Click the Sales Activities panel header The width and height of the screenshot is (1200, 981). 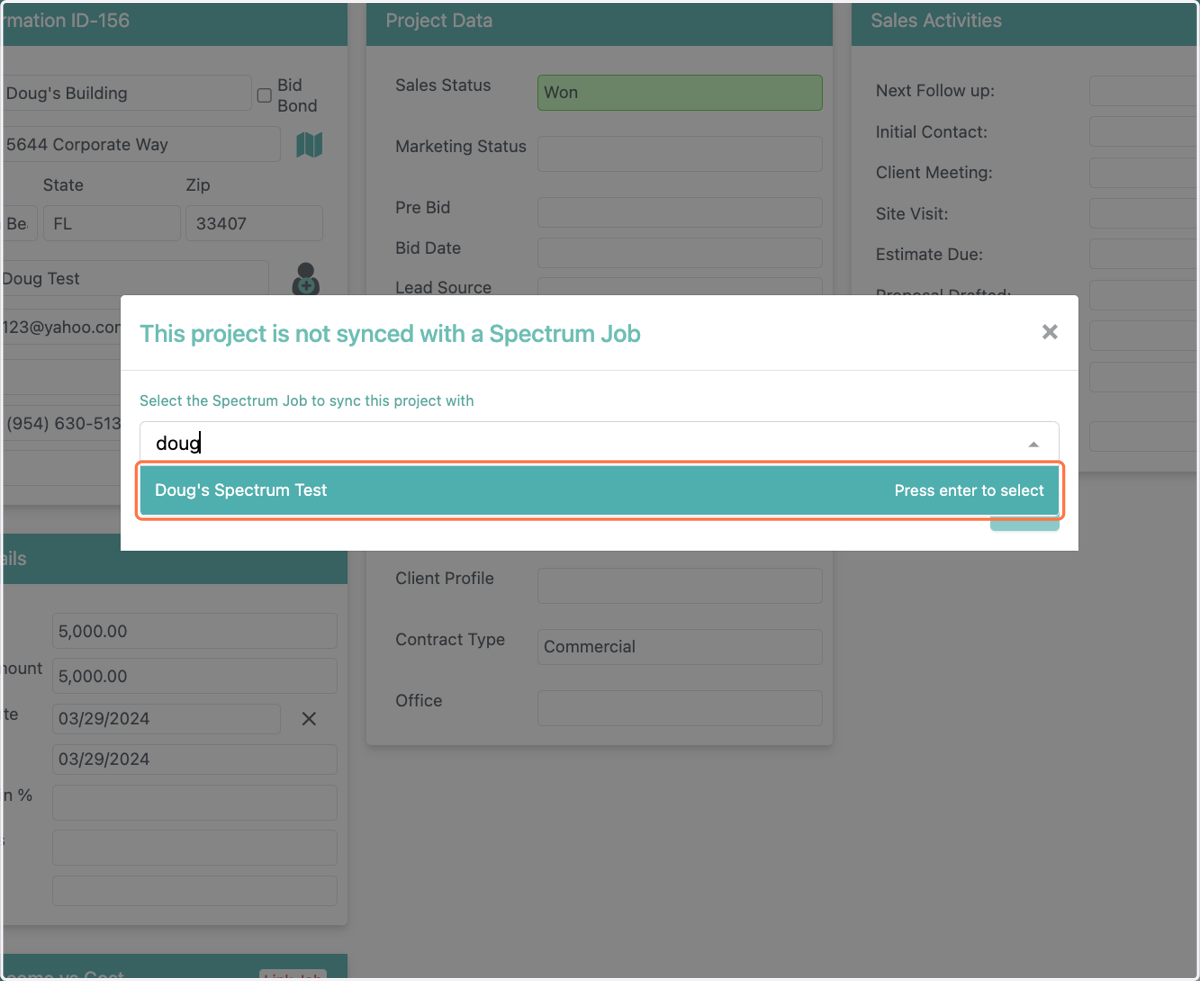[x=1025, y=22]
